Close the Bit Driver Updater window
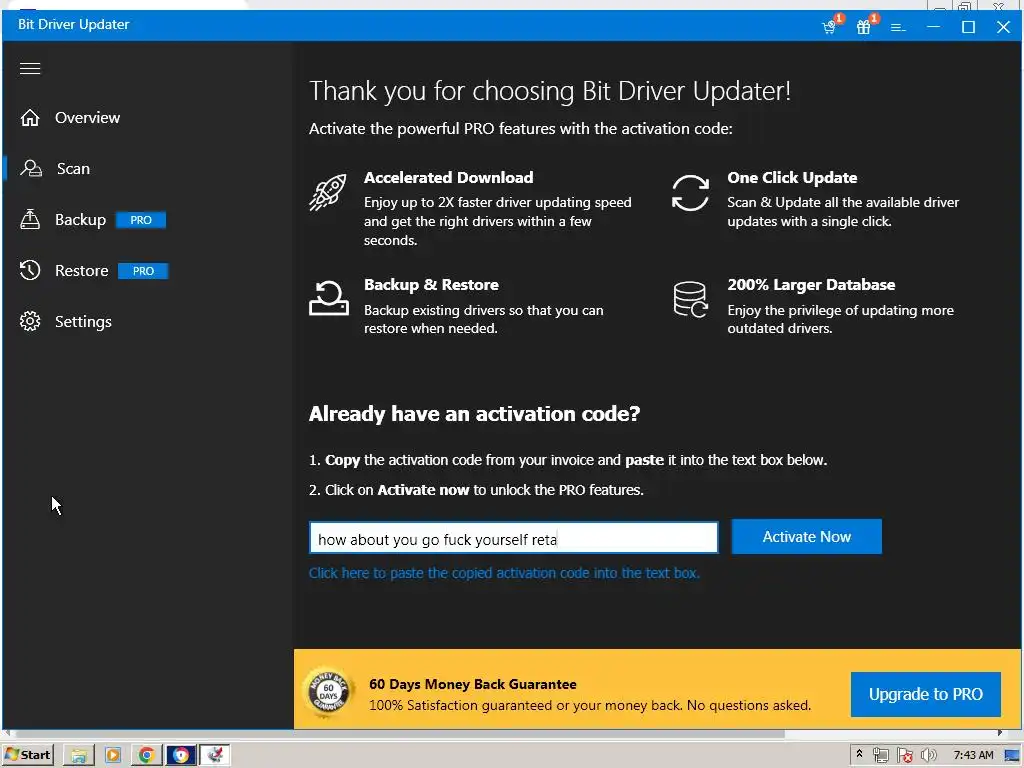The image size is (1024, 768). 1004,27
